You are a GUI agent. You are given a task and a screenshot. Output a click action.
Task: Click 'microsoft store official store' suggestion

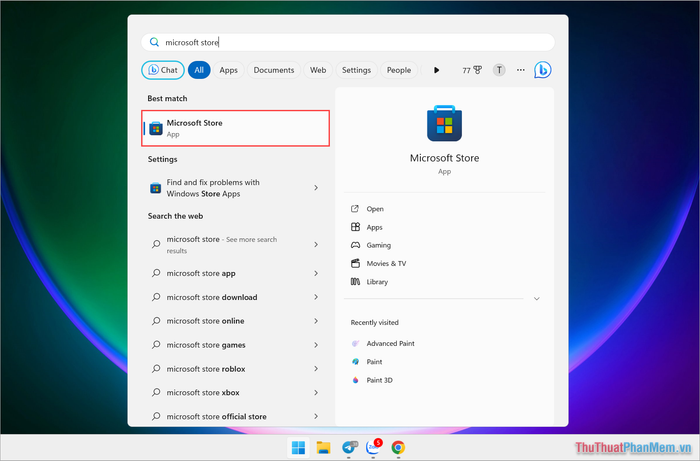[x=217, y=416]
